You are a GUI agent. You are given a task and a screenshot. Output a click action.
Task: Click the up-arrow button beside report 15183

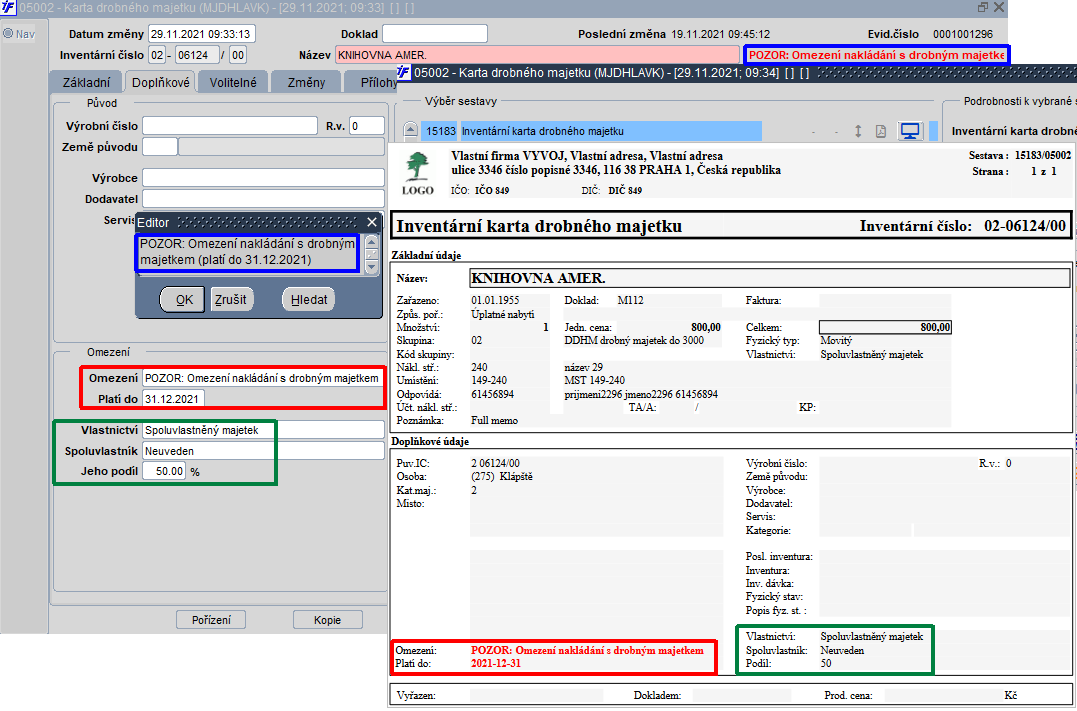tap(409, 131)
